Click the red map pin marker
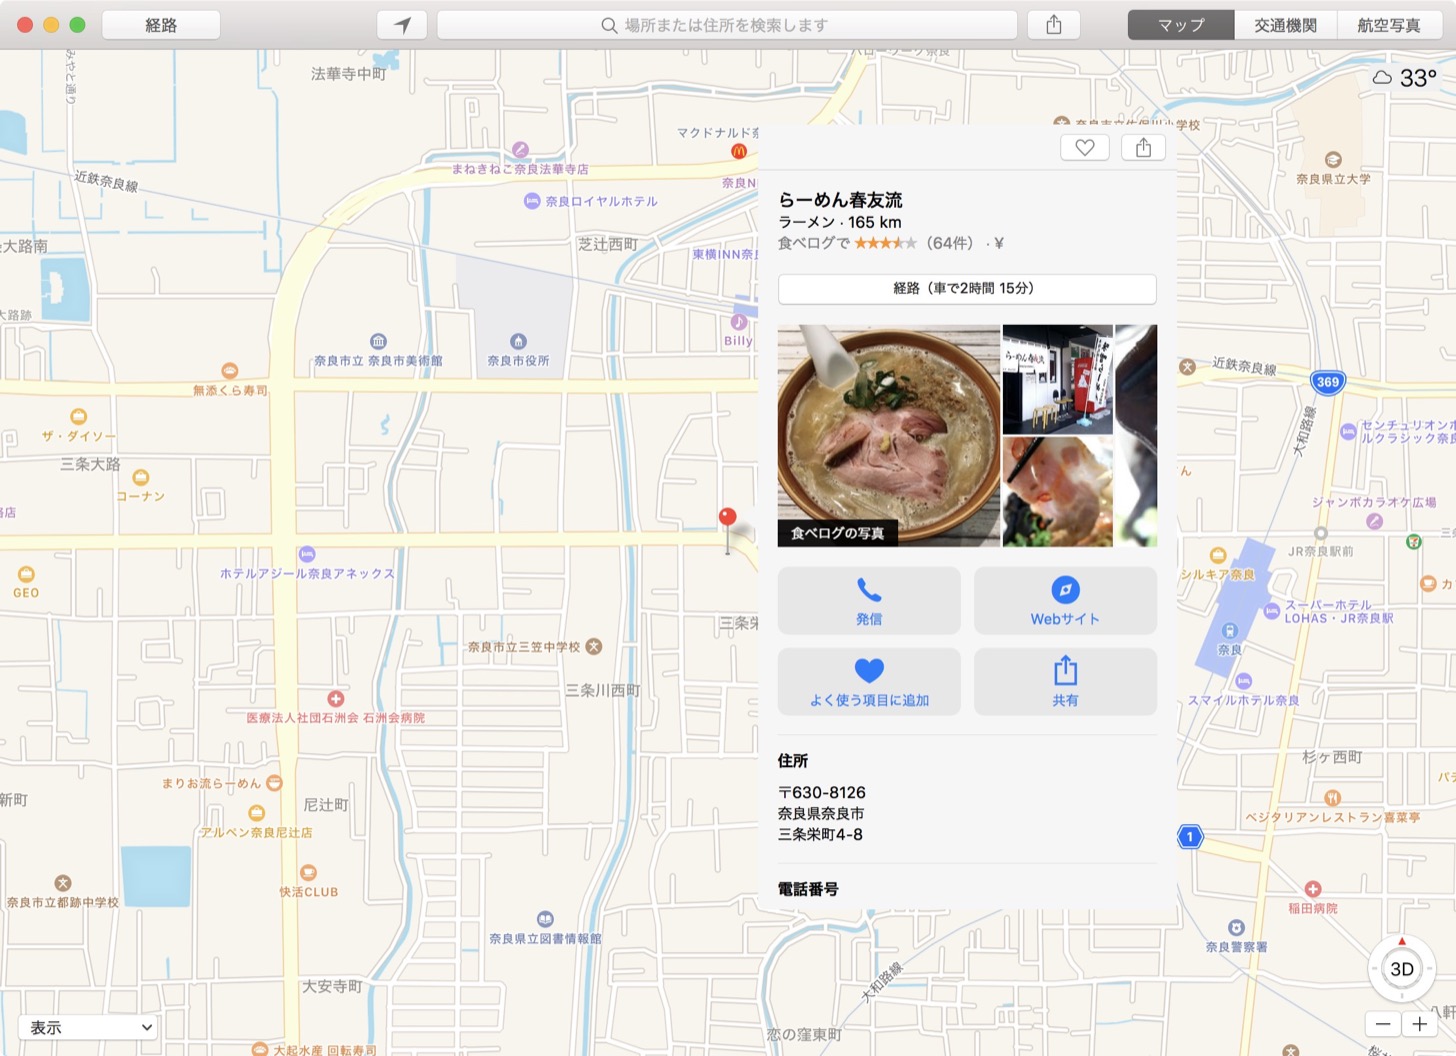This screenshot has height=1056, width=1456. (728, 518)
